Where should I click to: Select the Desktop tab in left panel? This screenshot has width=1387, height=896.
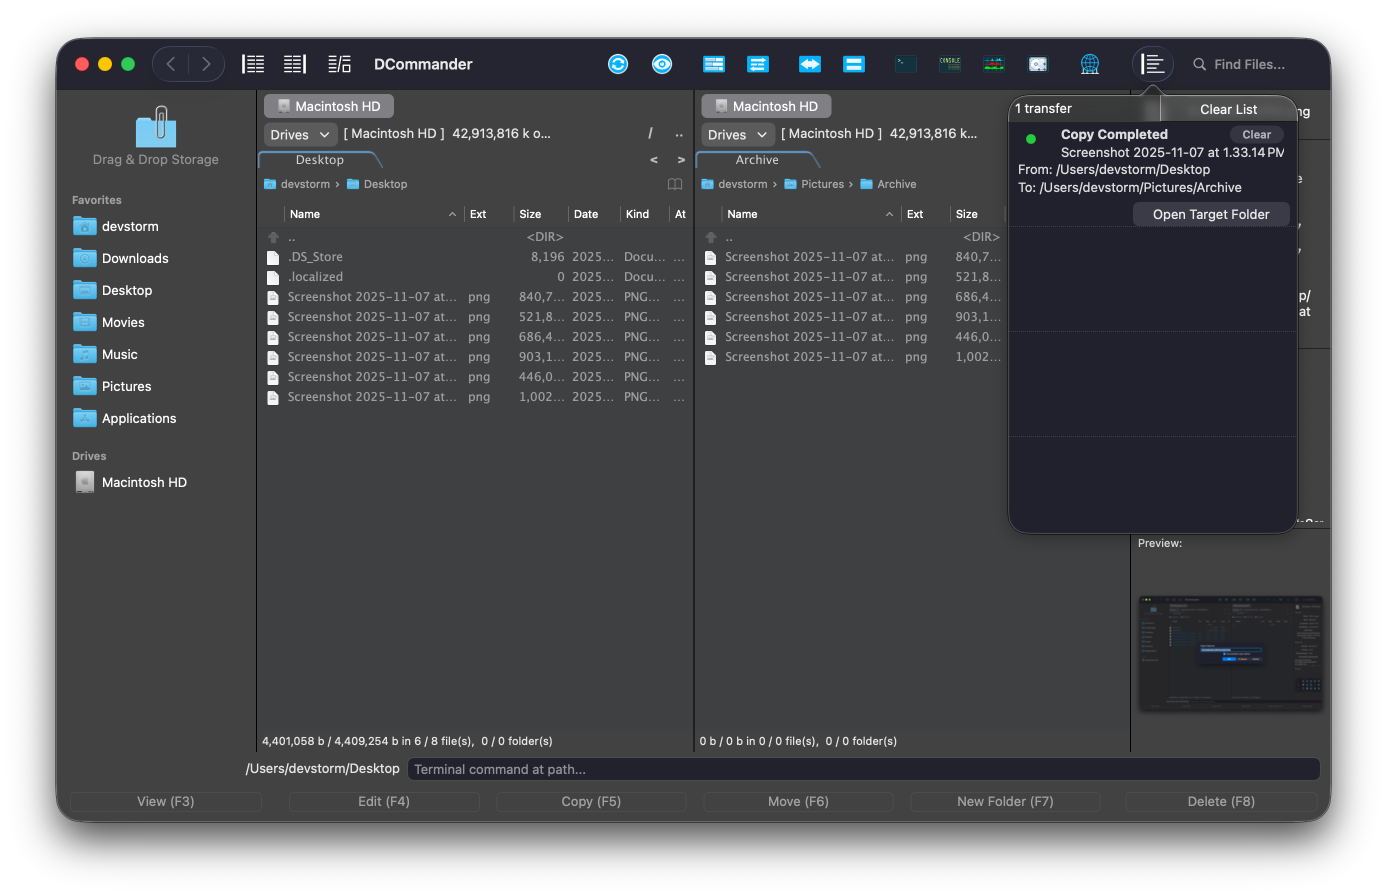(320, 160)
